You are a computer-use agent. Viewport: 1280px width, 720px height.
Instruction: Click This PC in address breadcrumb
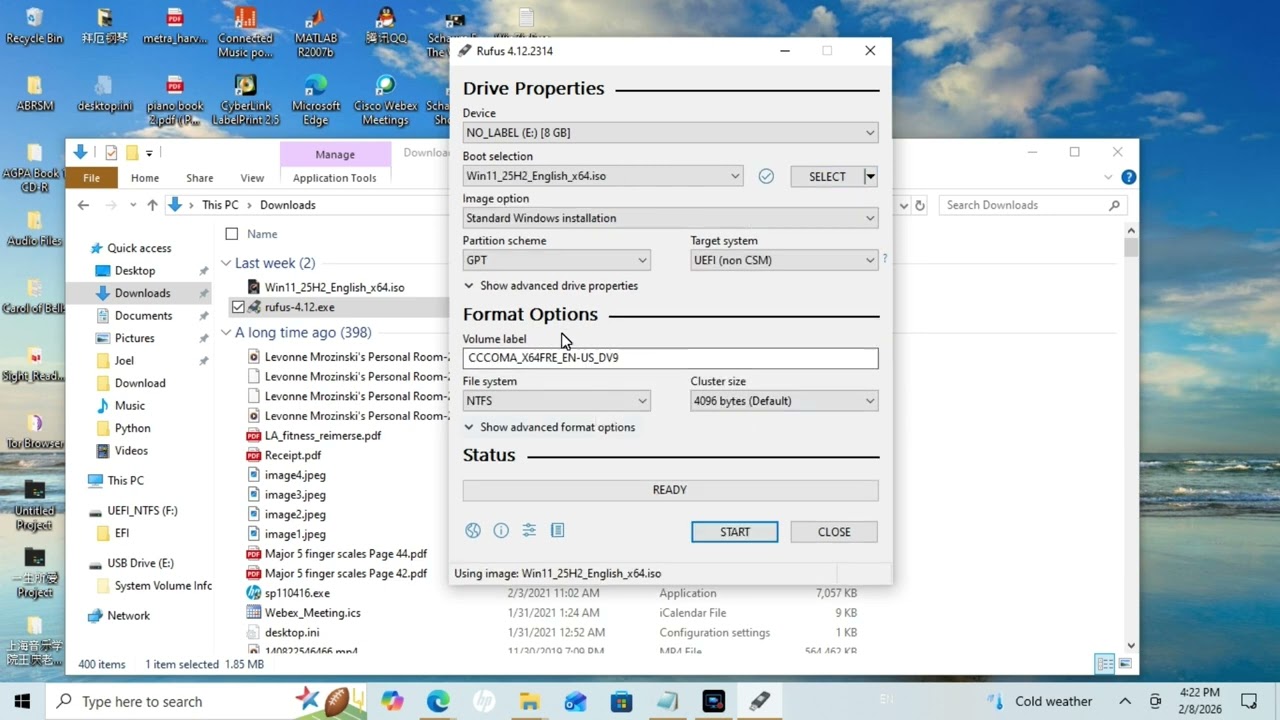click(x=220, y=205)
